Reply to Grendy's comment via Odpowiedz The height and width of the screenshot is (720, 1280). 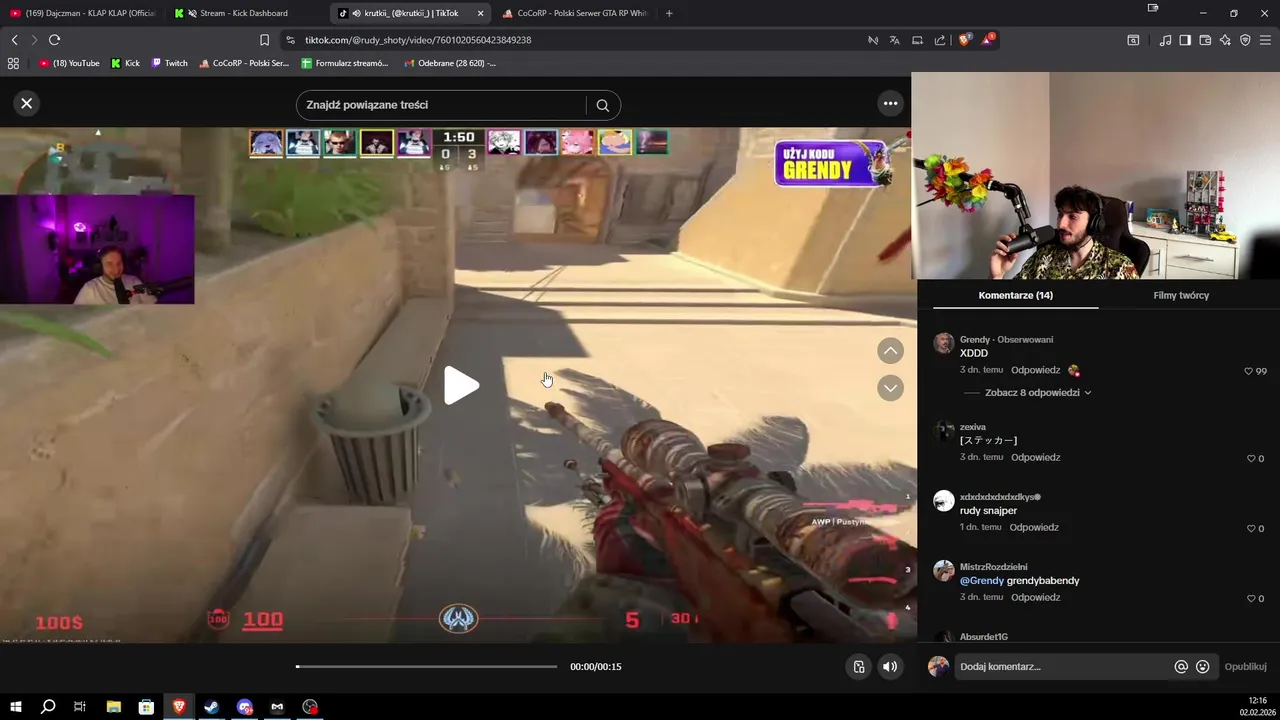(1035, 370)
